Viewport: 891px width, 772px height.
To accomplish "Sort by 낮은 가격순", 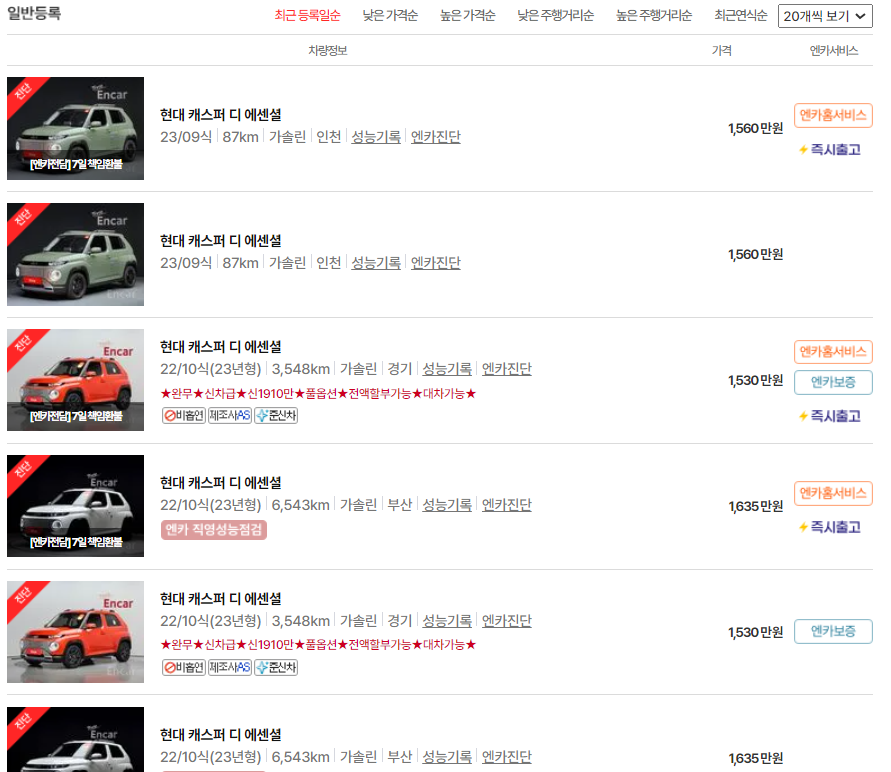I will pyautogui.click(x=390, y=15).
